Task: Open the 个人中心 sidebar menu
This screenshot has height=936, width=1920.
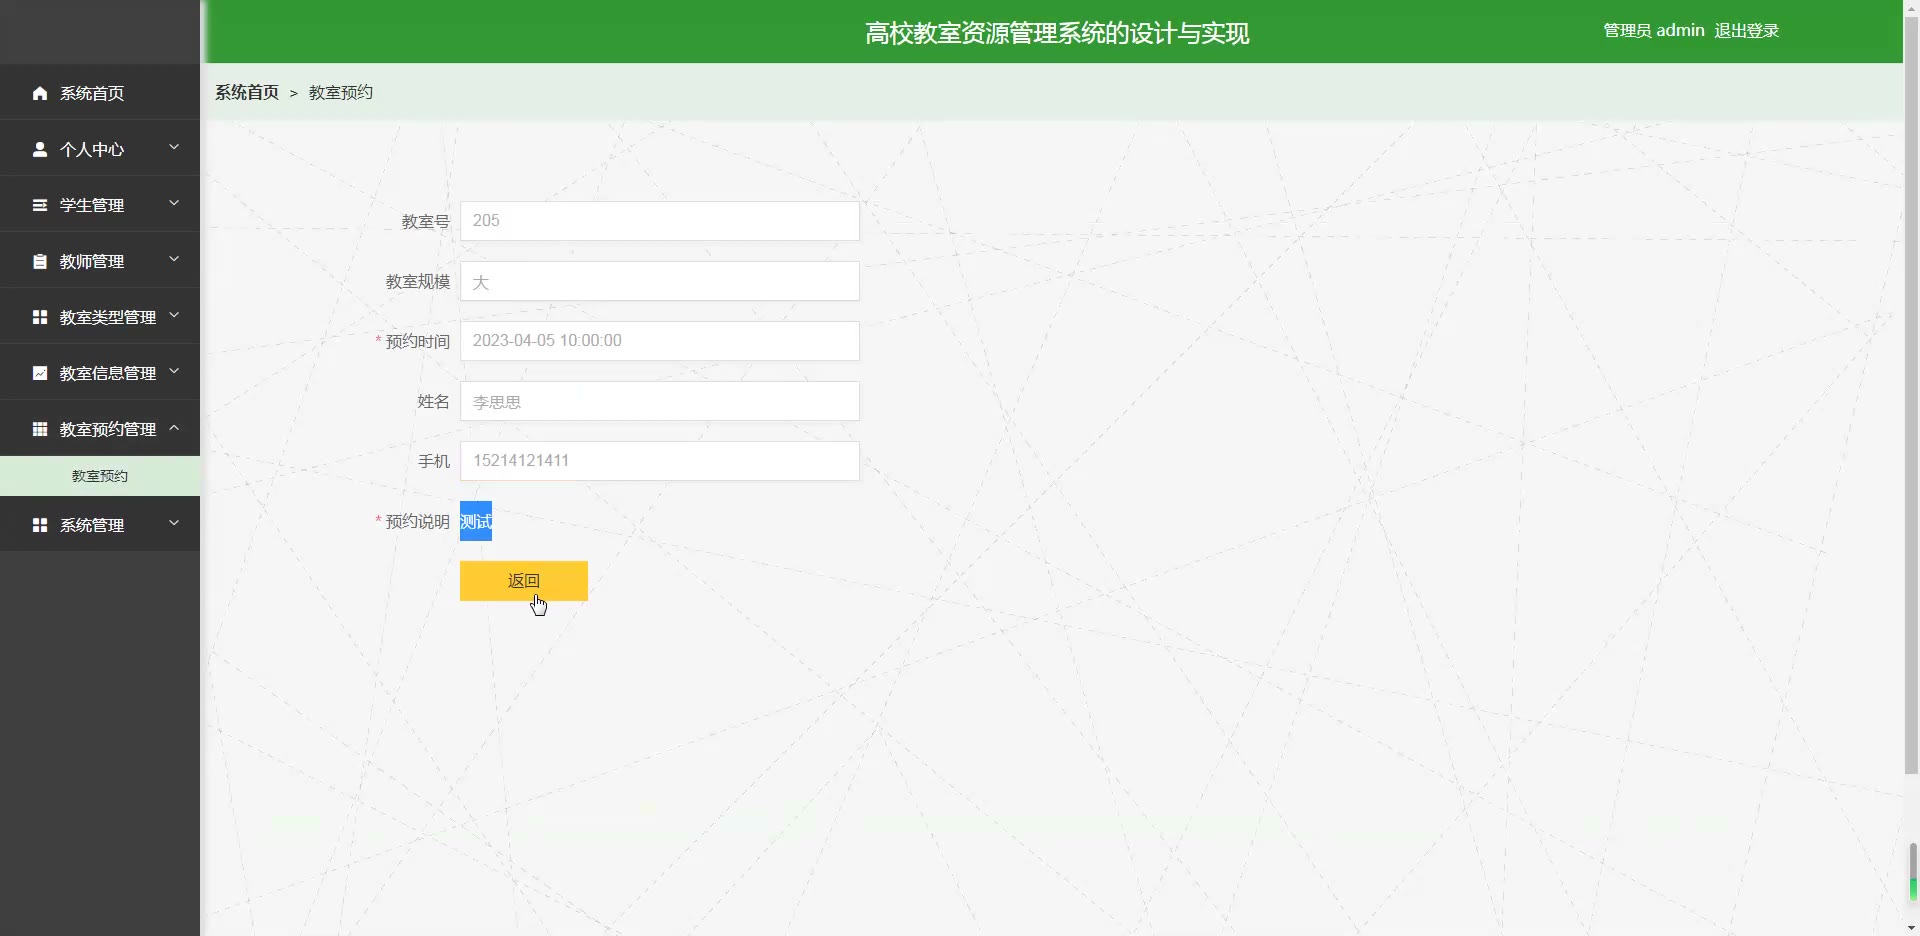Action: [x=100, y=149]
